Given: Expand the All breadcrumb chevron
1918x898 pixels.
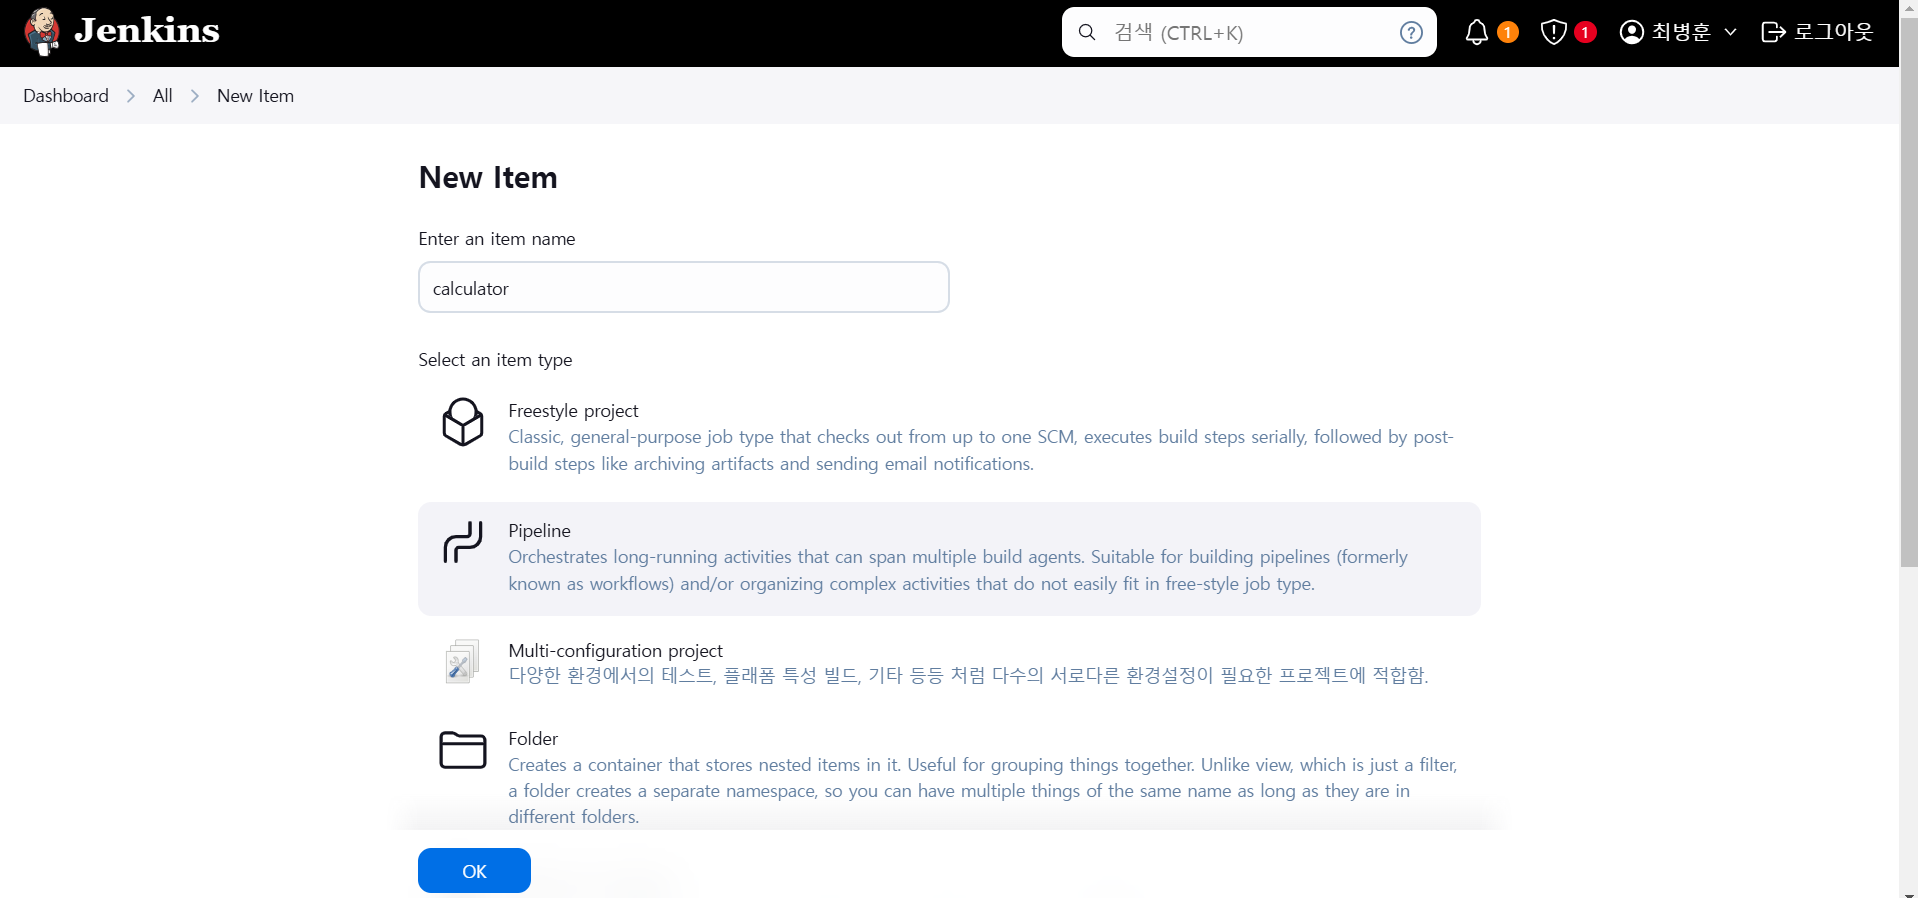Looking at the screenshot, I should 195,96.
